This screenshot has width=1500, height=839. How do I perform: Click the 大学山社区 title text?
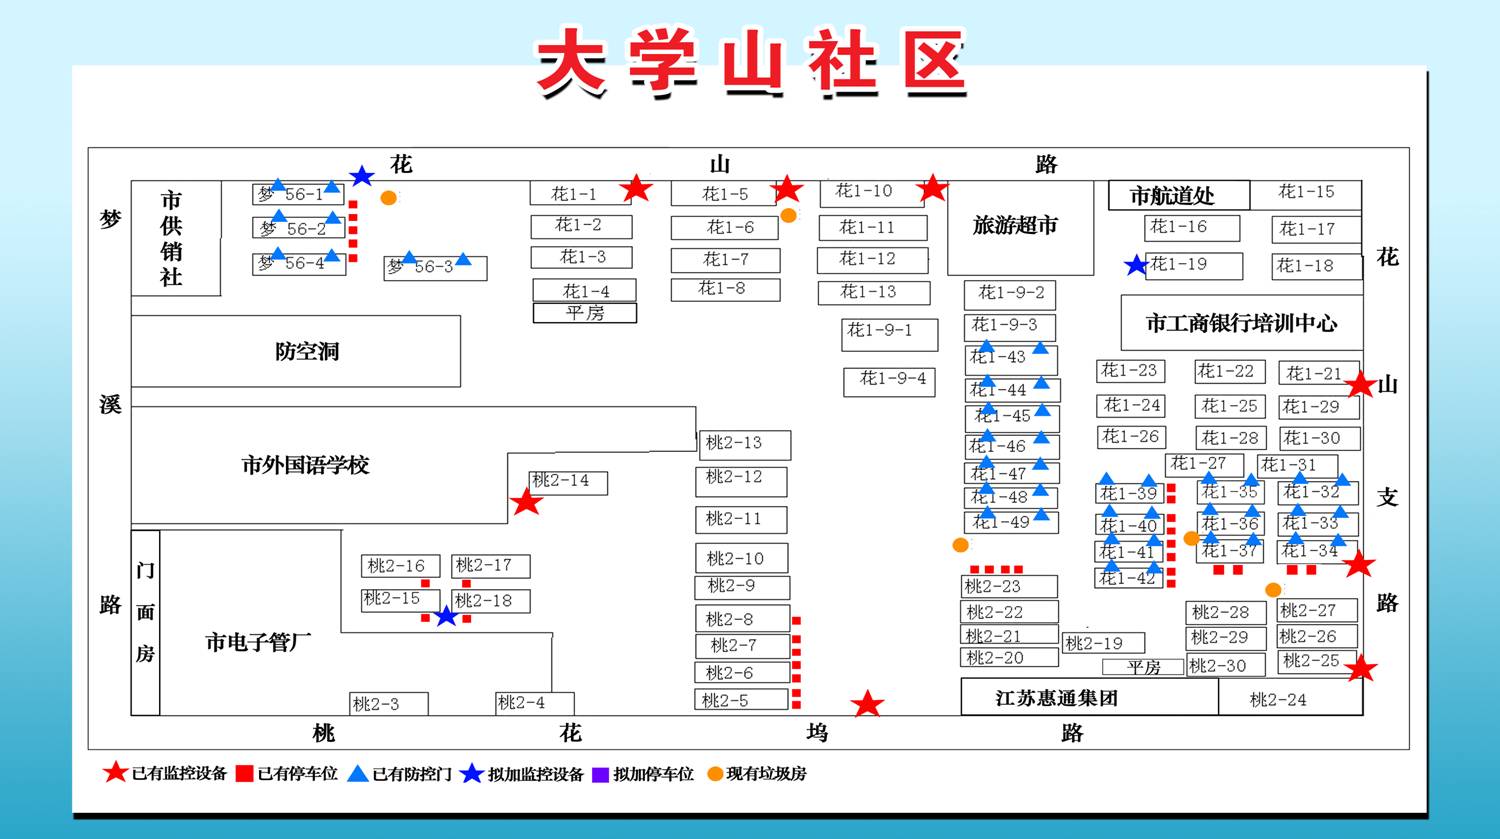(750, 60)
